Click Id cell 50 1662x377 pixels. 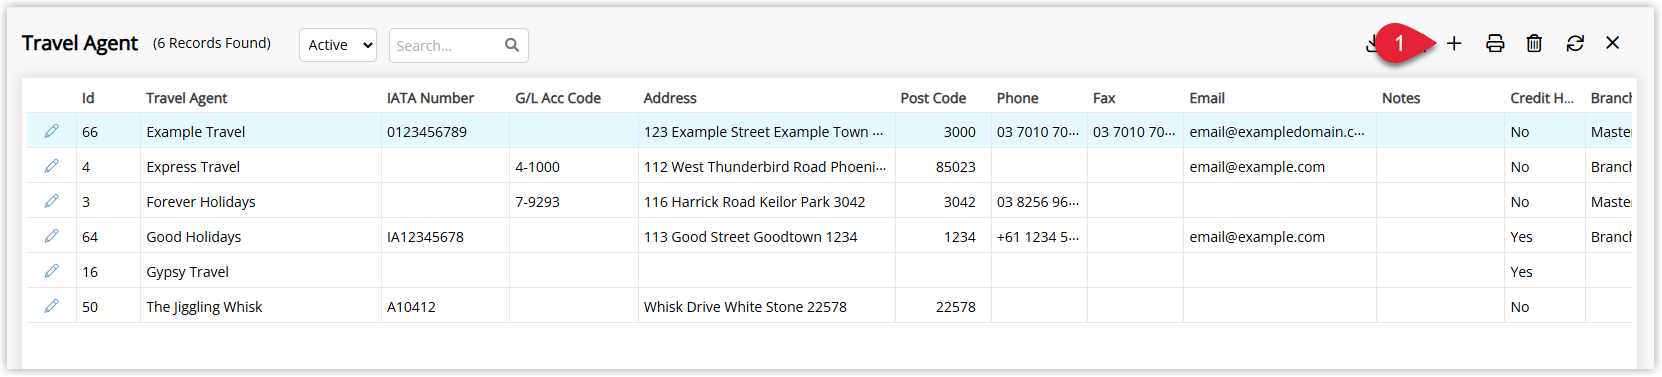point(90,307)
